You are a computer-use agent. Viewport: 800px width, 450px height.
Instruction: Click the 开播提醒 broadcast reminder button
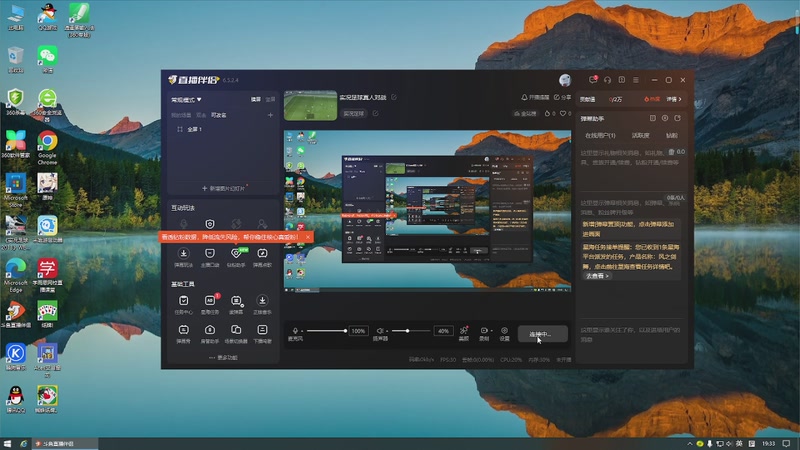pyautogui.click(x=535, y=97)
